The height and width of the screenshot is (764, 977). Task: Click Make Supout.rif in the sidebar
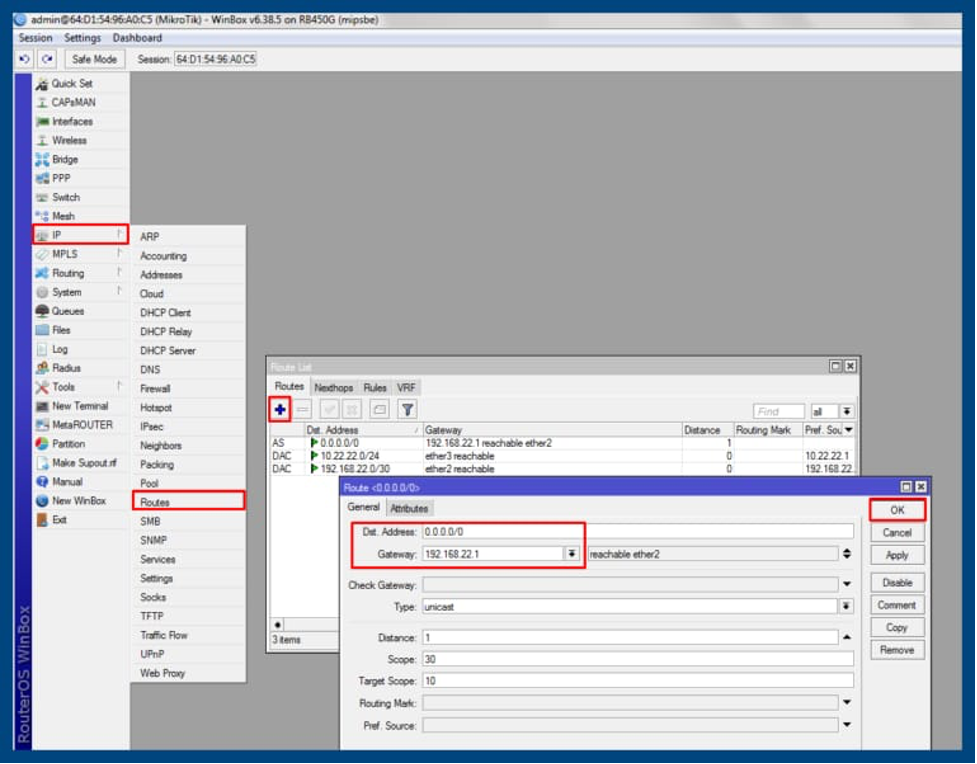point(80,463)
